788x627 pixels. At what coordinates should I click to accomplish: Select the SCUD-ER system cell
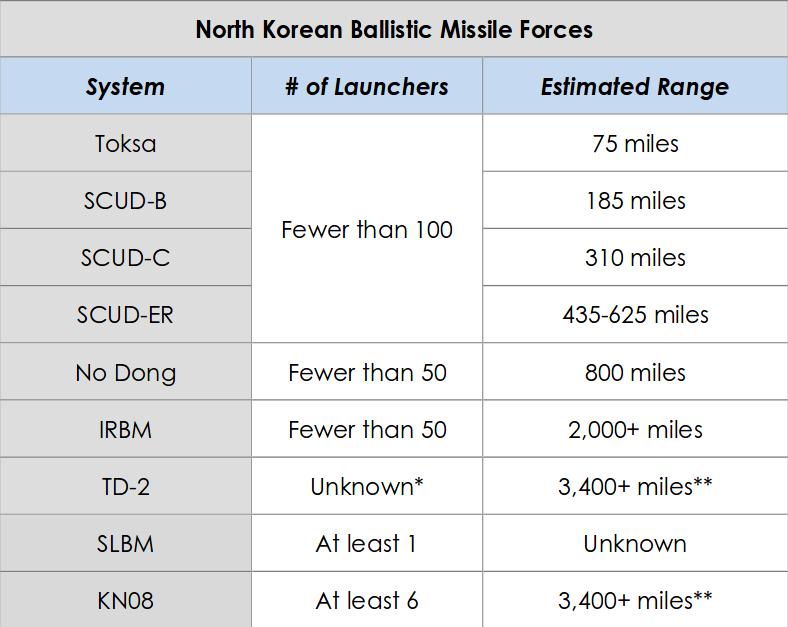pos(125,315)
